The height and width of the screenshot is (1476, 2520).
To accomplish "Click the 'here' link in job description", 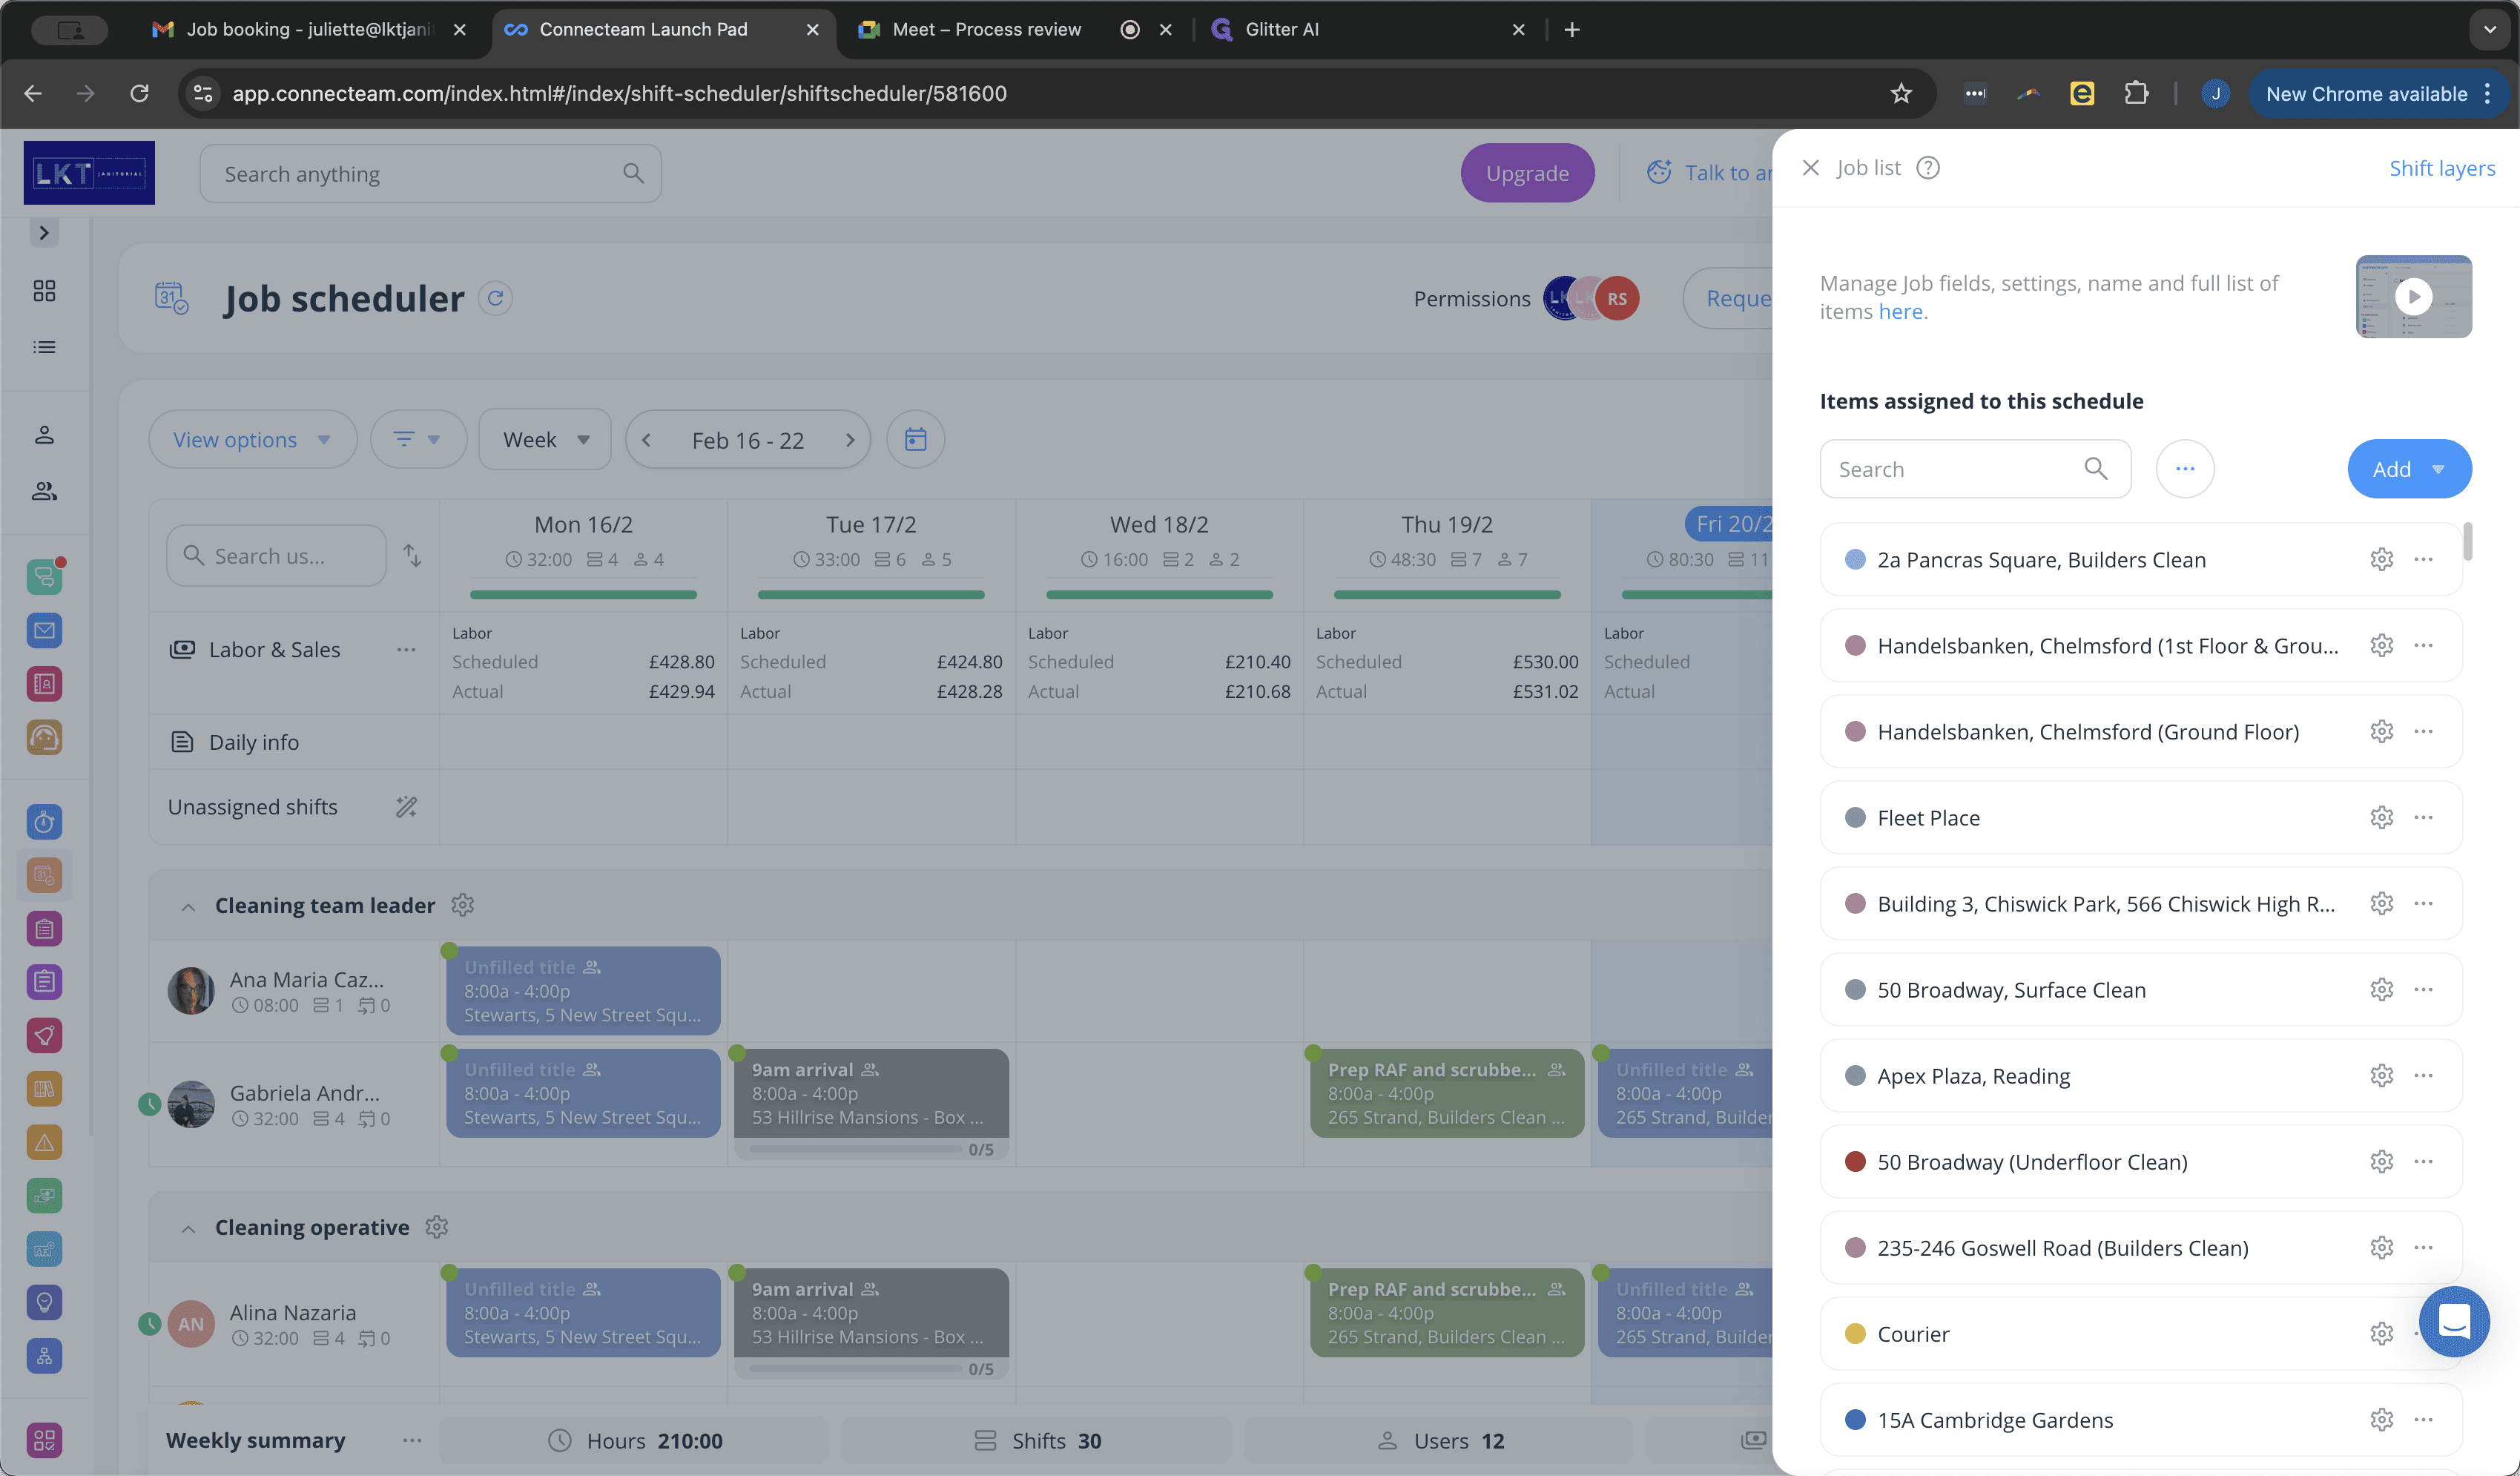I will (1900, 311).
